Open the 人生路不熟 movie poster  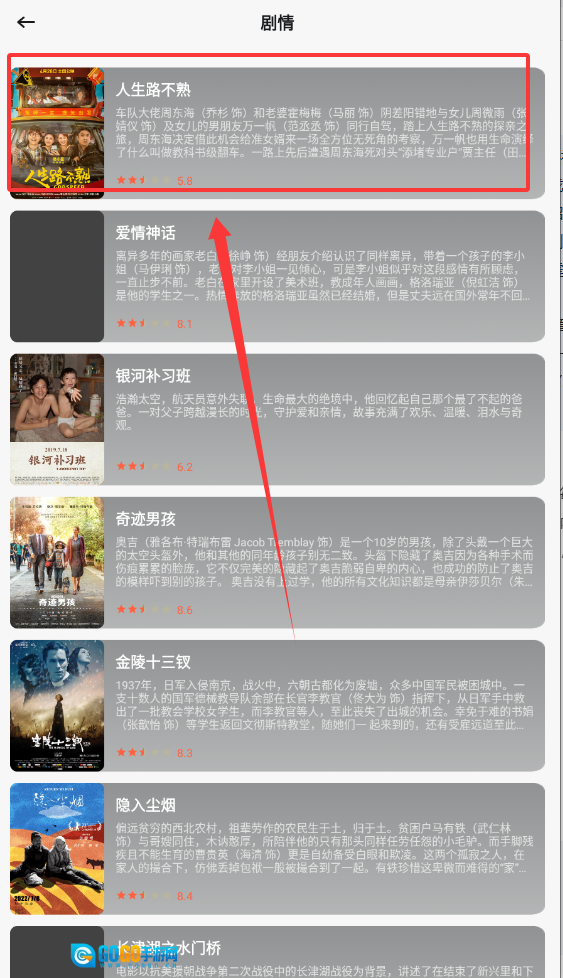click(57, 133)
